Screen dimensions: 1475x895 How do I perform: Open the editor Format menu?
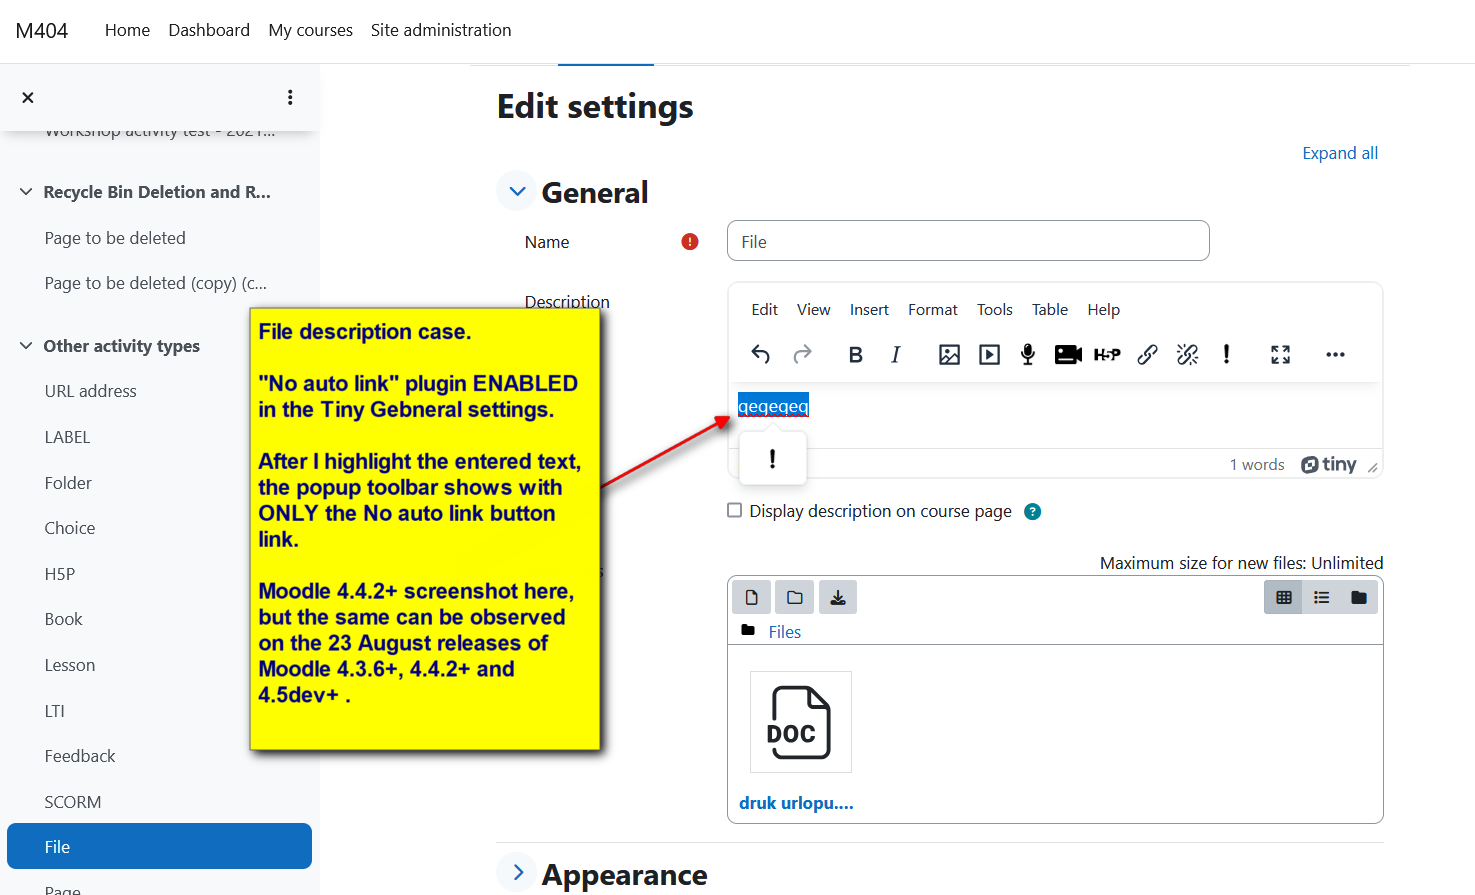(932, 310)
